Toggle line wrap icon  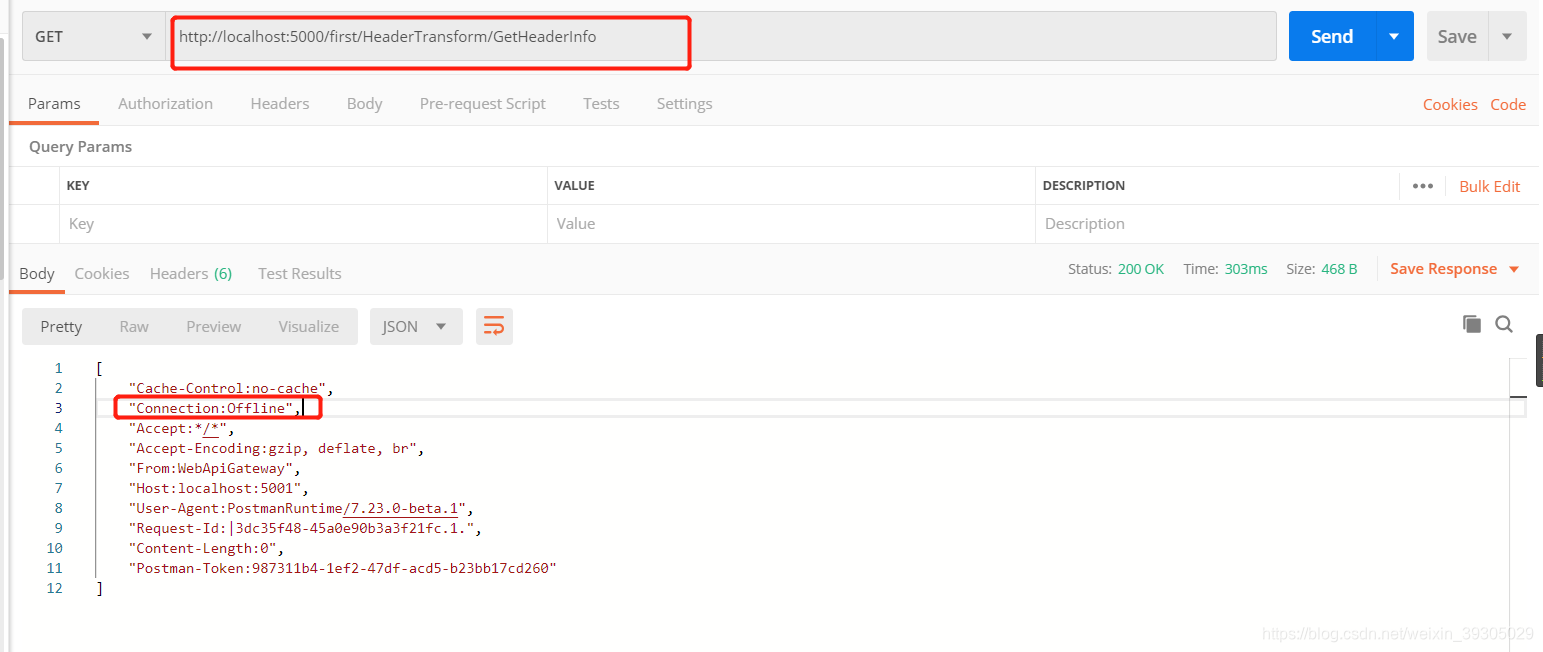[494, 327]
